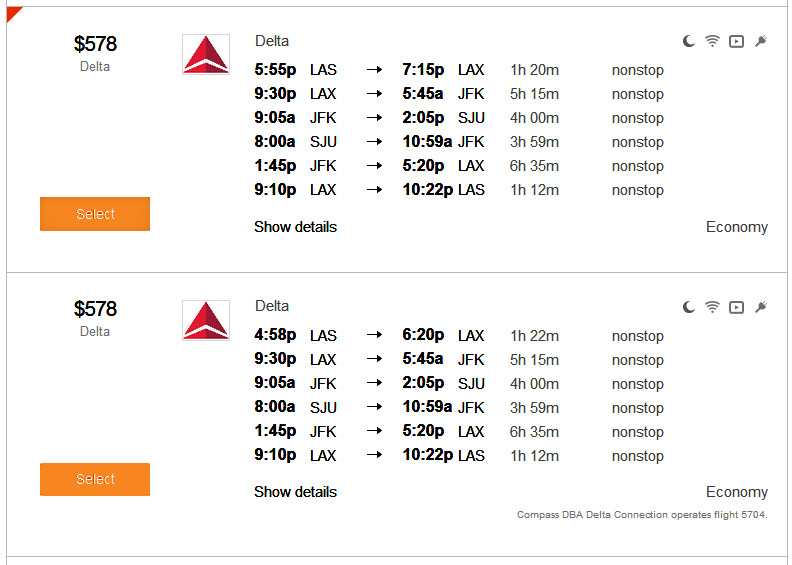792x565 pixels.
Task: Click the power plug icon in second result
Action: [x=760, y=307]
